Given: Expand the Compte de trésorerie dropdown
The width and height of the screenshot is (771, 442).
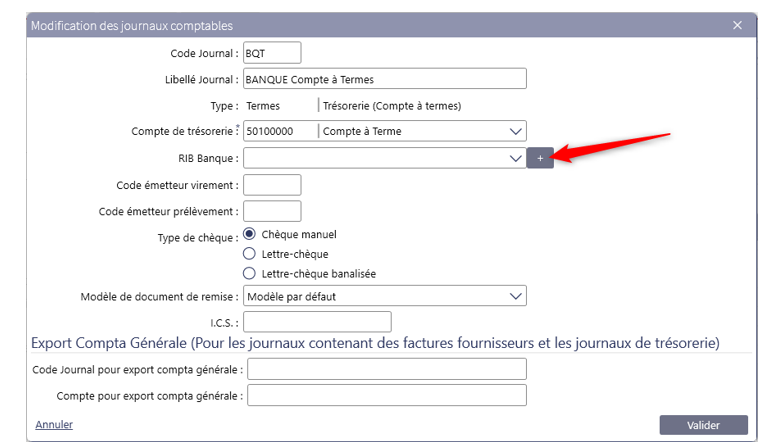Looking at the screenshot, I should 515,131.
